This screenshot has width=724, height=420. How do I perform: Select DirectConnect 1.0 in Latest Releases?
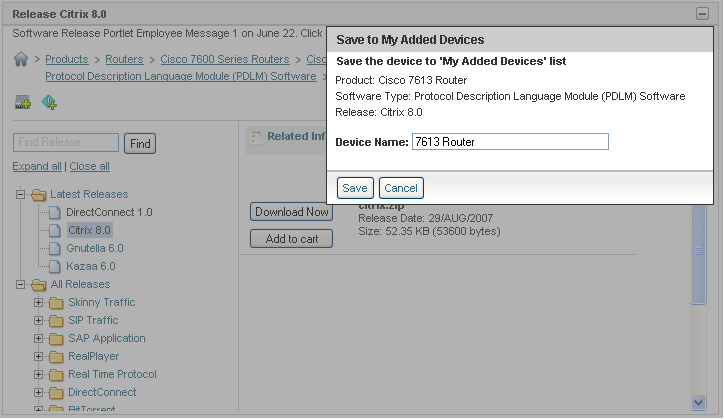coord(109,212)
